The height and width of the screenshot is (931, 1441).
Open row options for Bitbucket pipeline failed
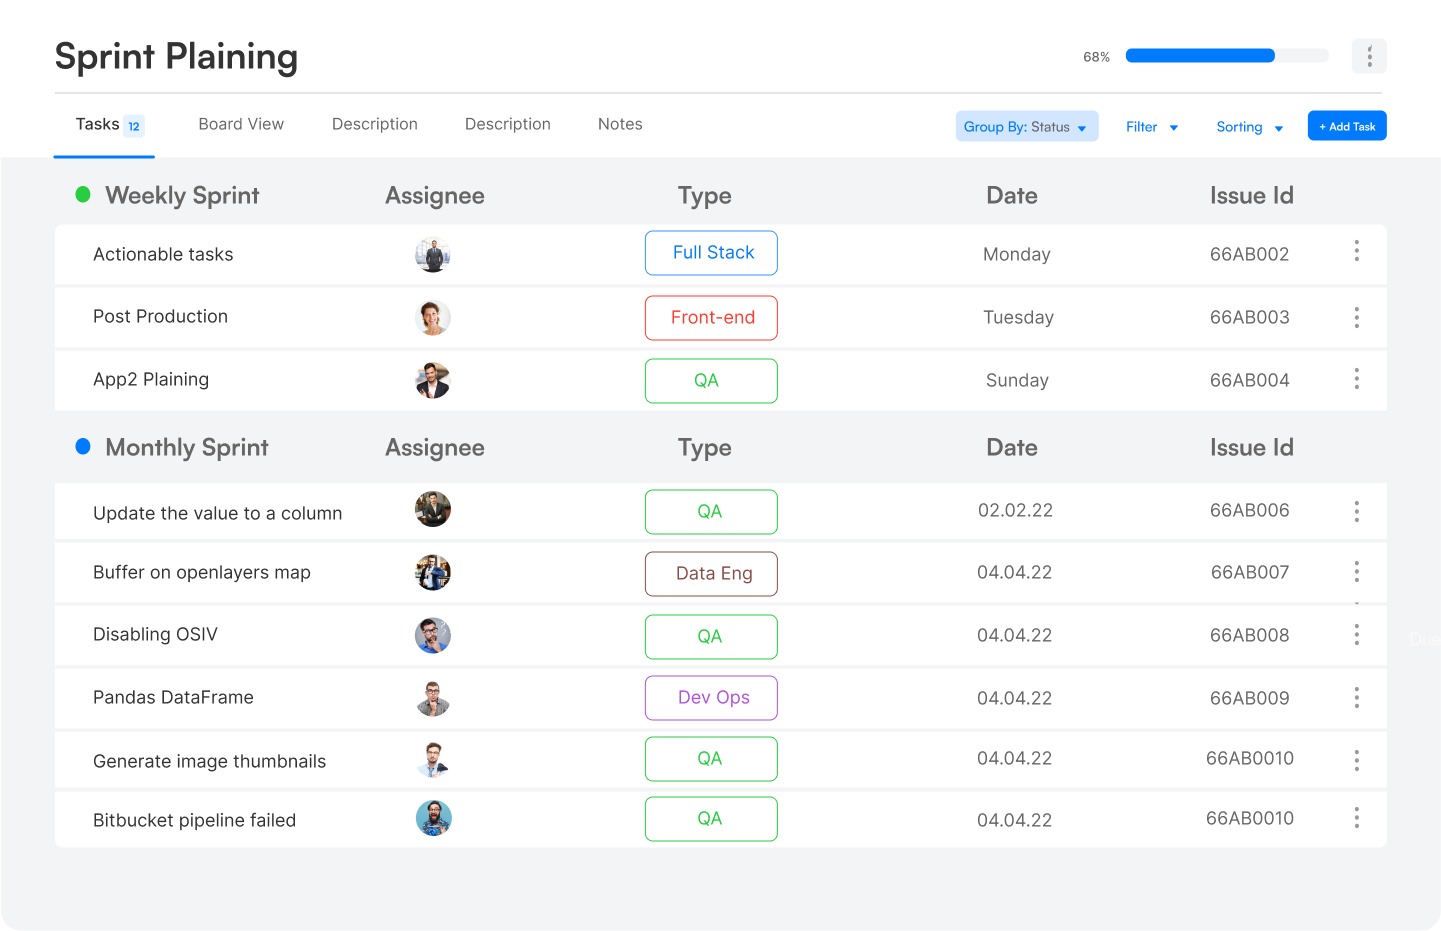[x=1356, y=819]
